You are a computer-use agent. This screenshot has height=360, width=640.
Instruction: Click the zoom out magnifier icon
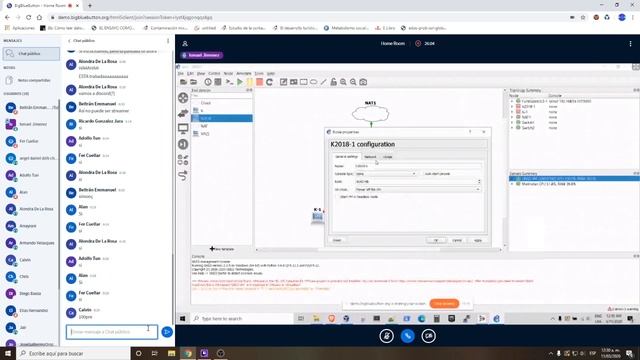click(353, 82)
